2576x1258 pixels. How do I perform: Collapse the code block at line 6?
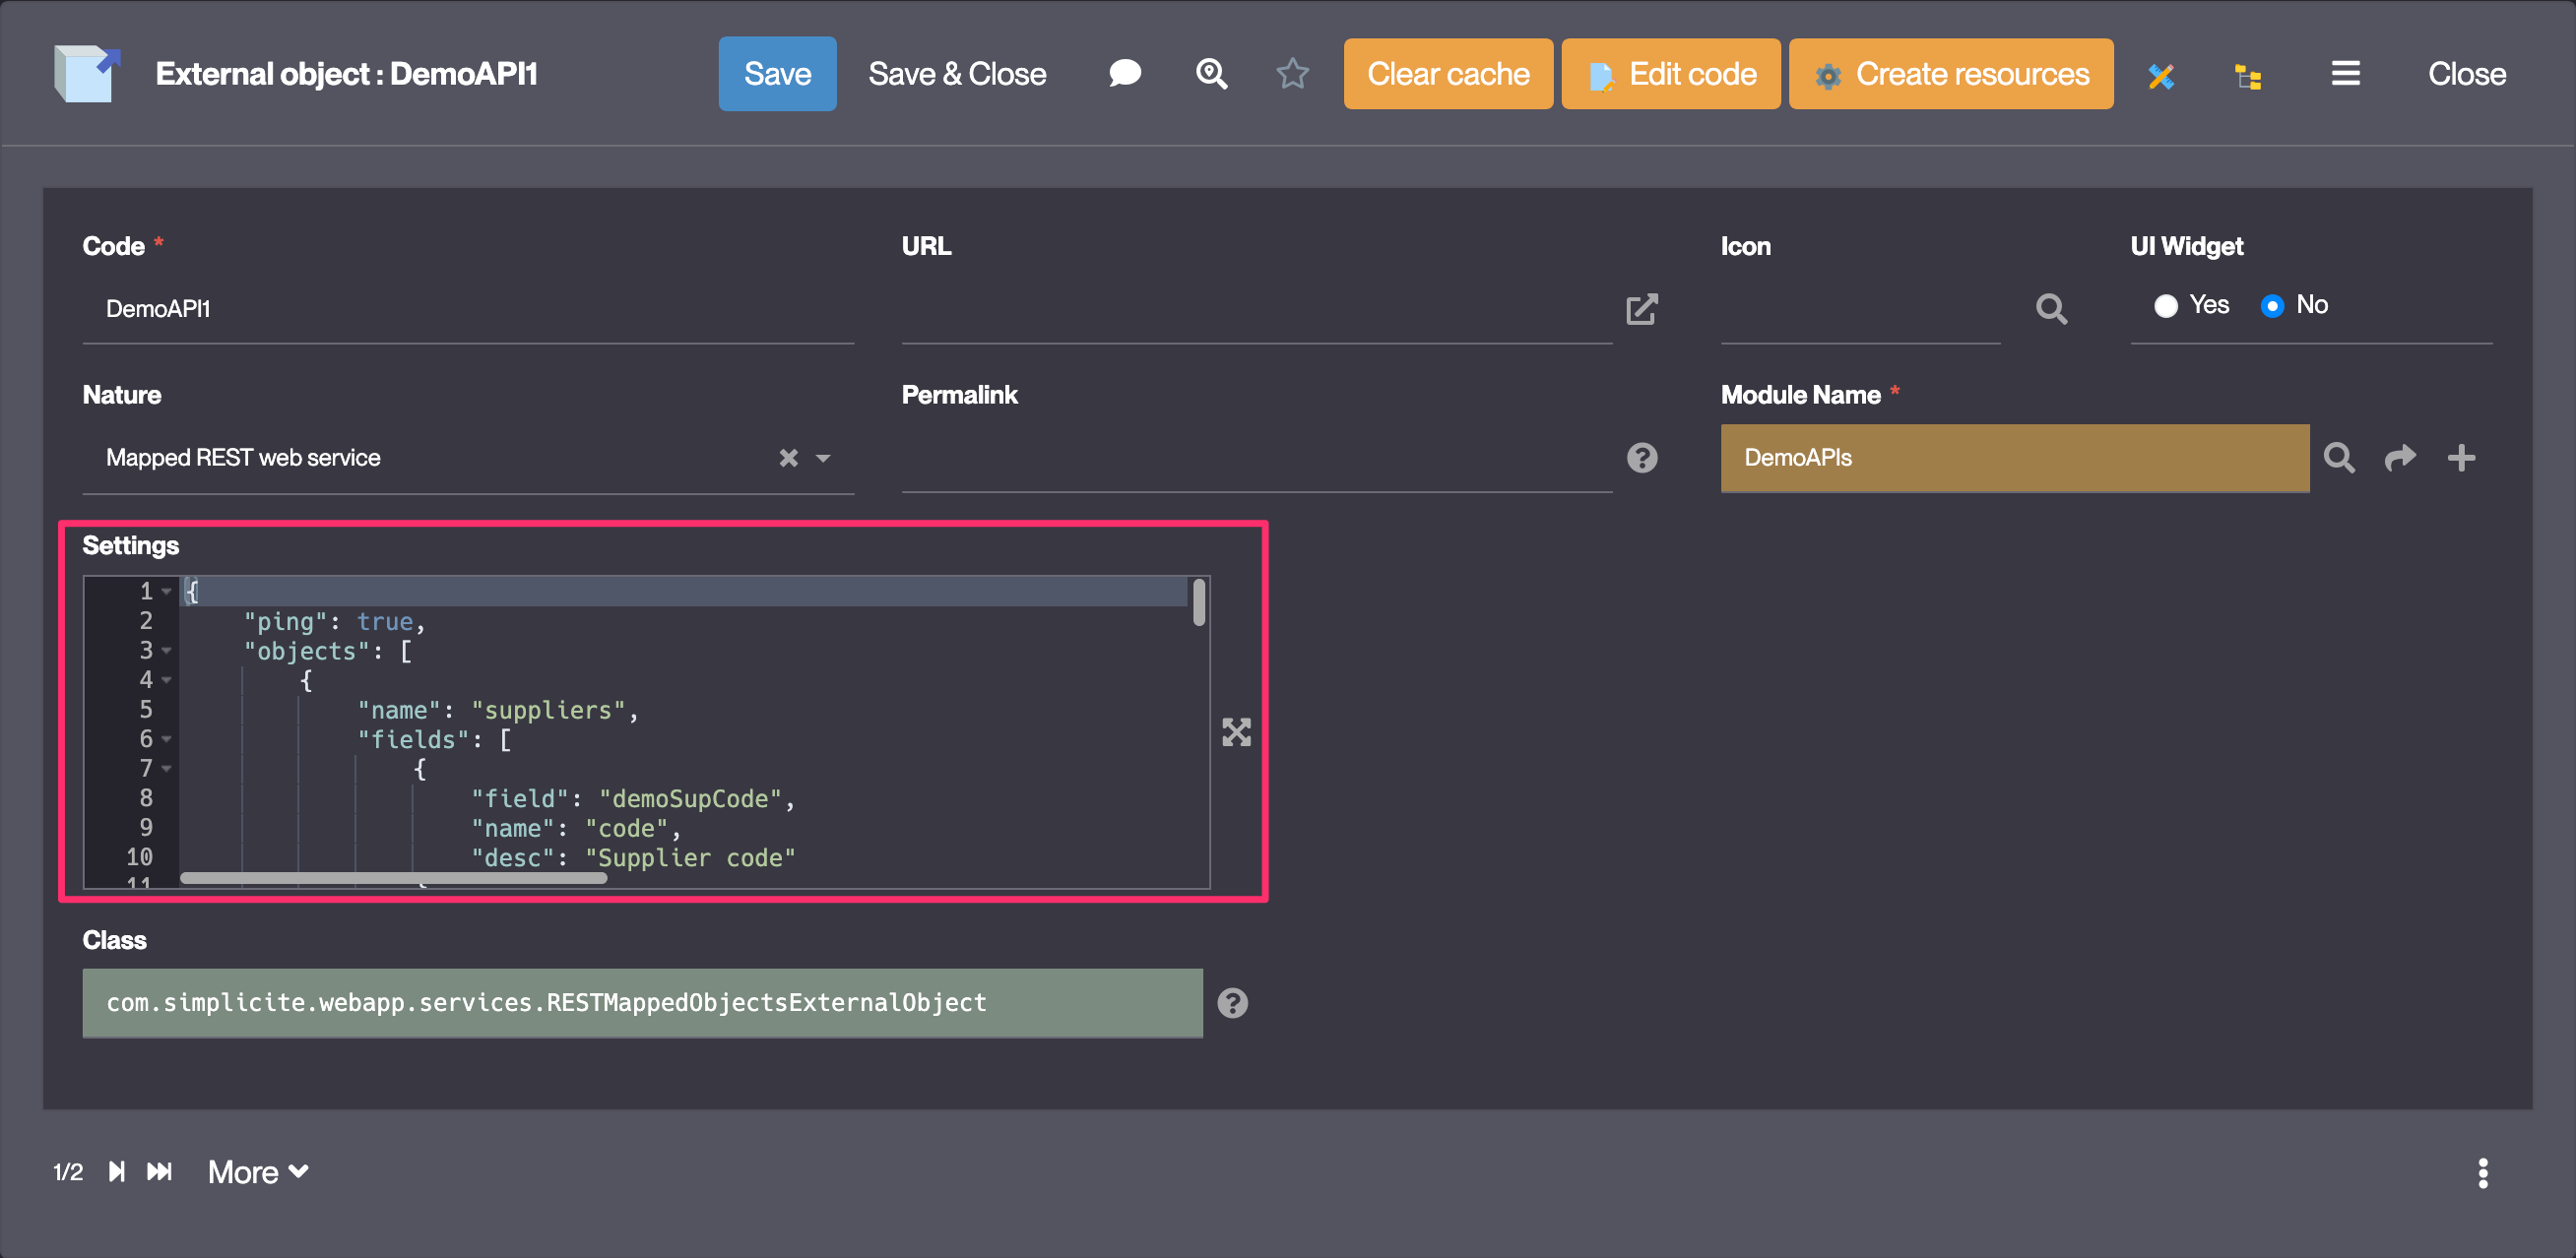(167, 739)
